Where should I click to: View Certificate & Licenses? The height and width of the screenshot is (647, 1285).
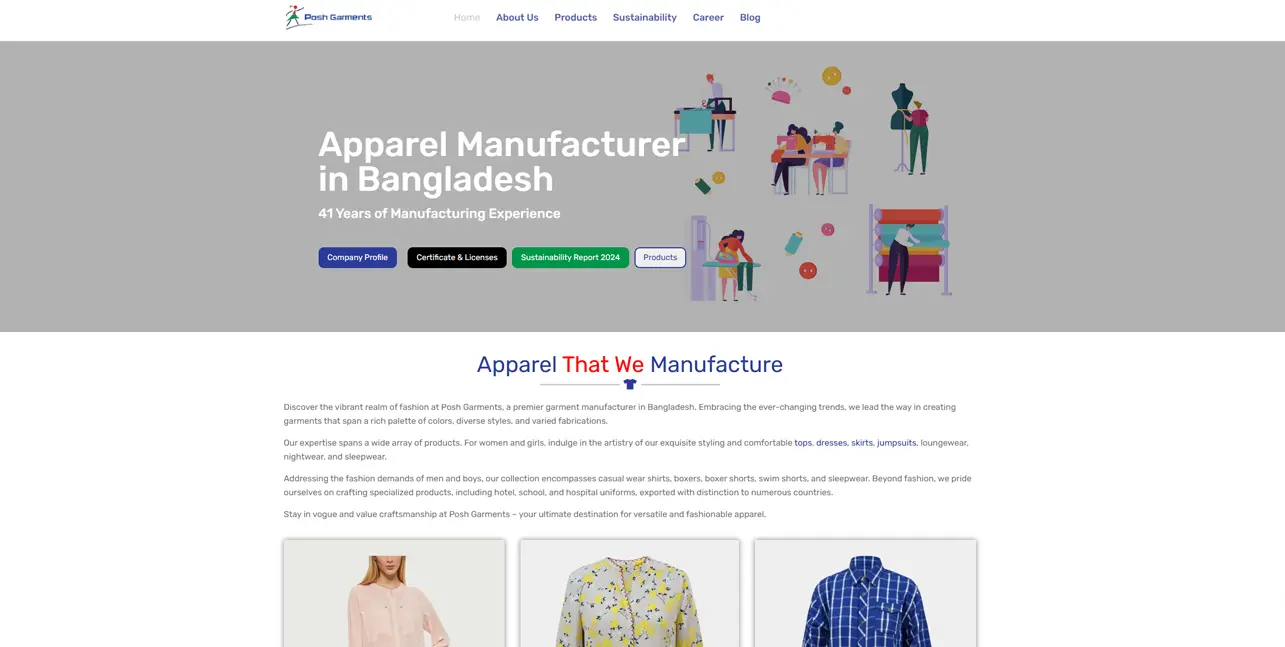(x=457, y=257)
